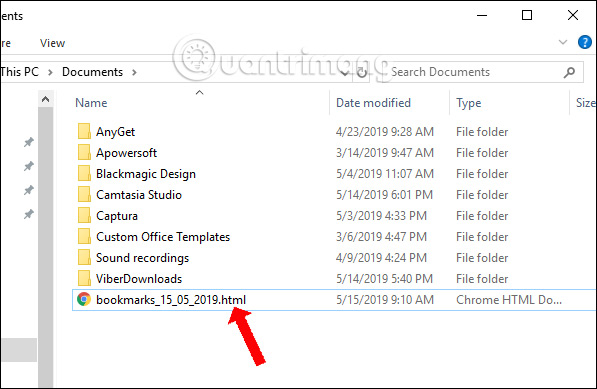The image size is (597, 389).
Task: Close the Documents window
Action: [573, 15]
